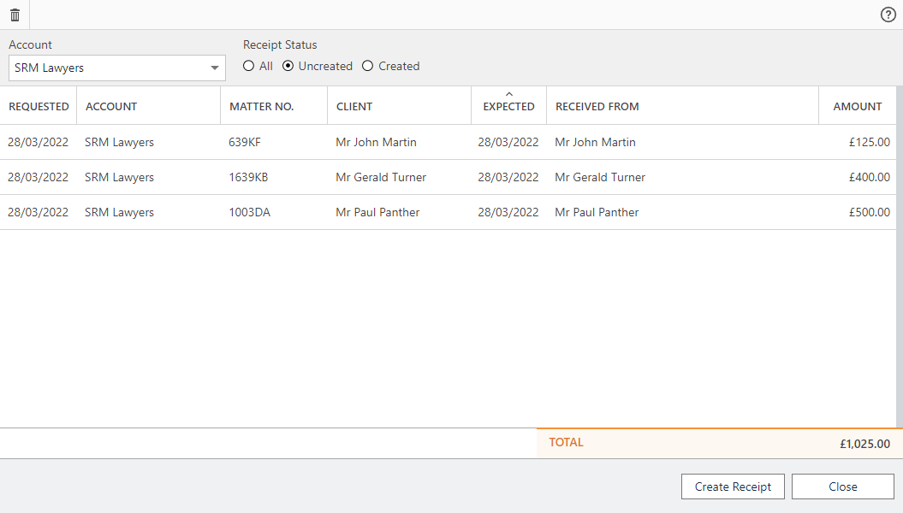The width and height of the screenshot is (903, 513).
Task: Sort by the Received From column header
Action: (x=597, y=106)
